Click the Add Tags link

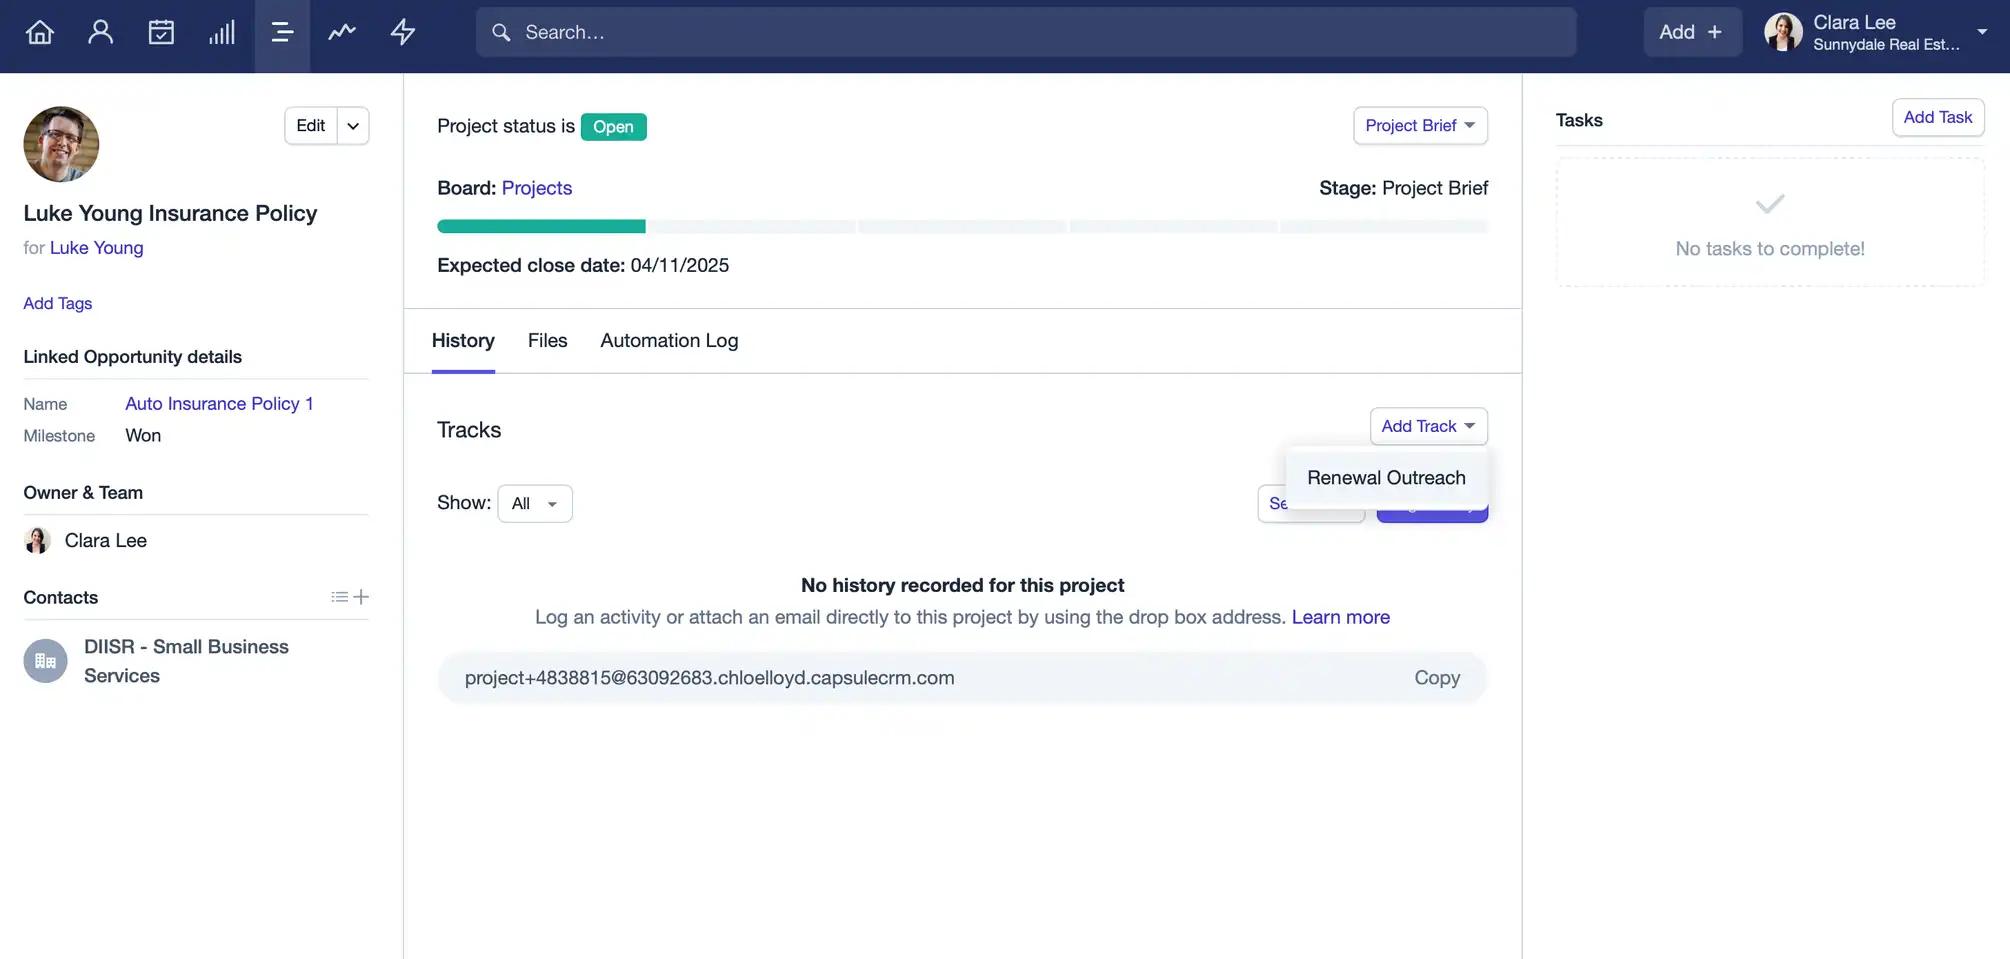click(x=58, y=304)
